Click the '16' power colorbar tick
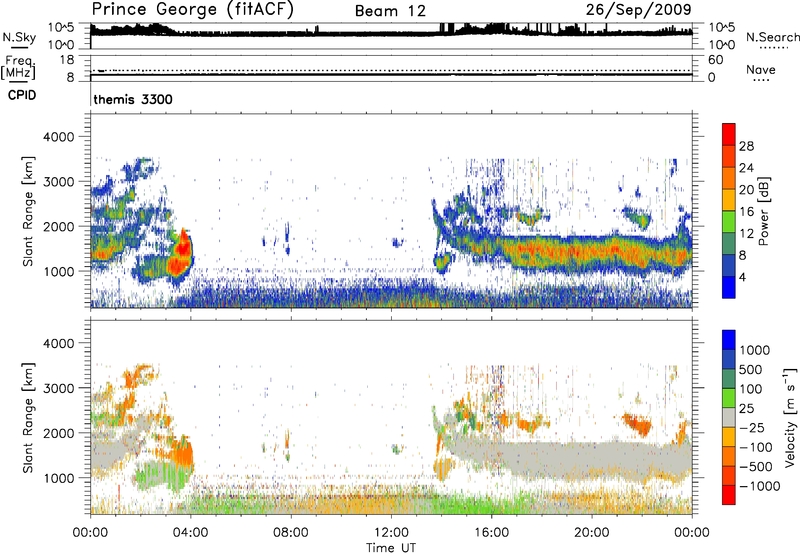Screen dimensions: 800x554 746,212
